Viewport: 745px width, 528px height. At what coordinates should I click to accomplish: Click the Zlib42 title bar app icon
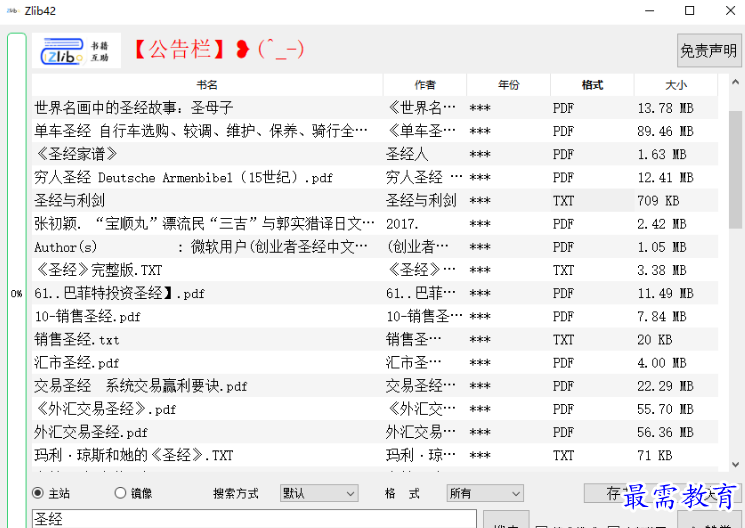(12, 10)
